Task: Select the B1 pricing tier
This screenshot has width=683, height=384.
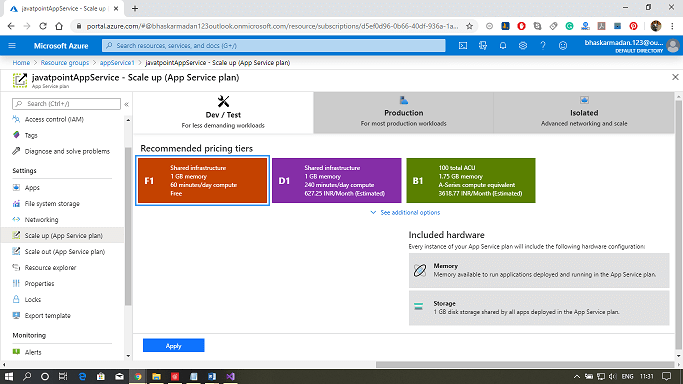Action: (471, 181)
